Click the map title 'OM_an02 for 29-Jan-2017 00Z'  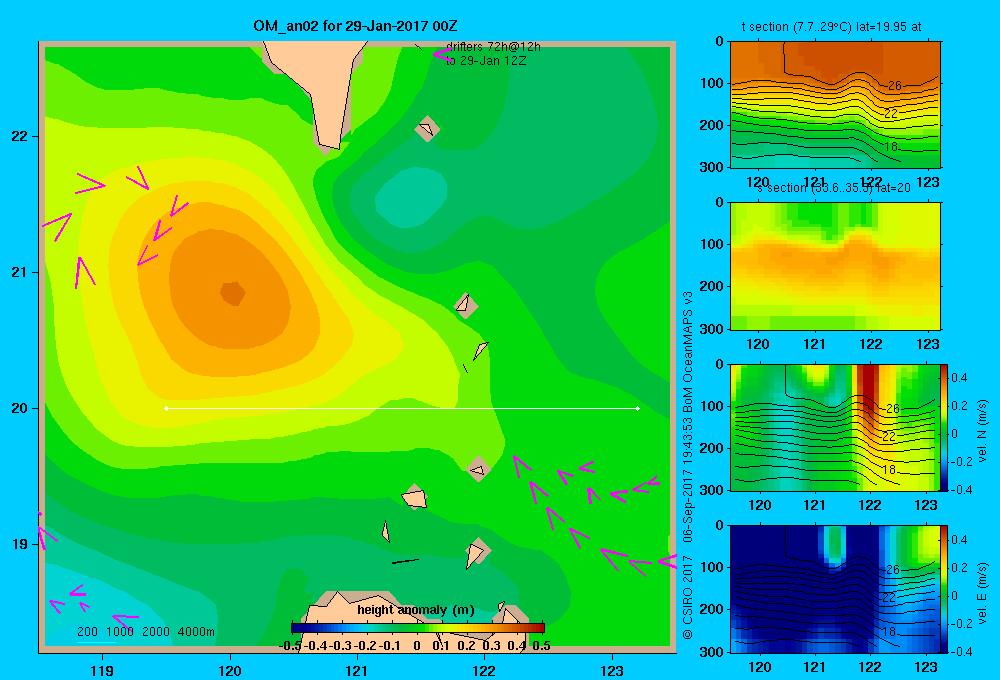point(355,26)
